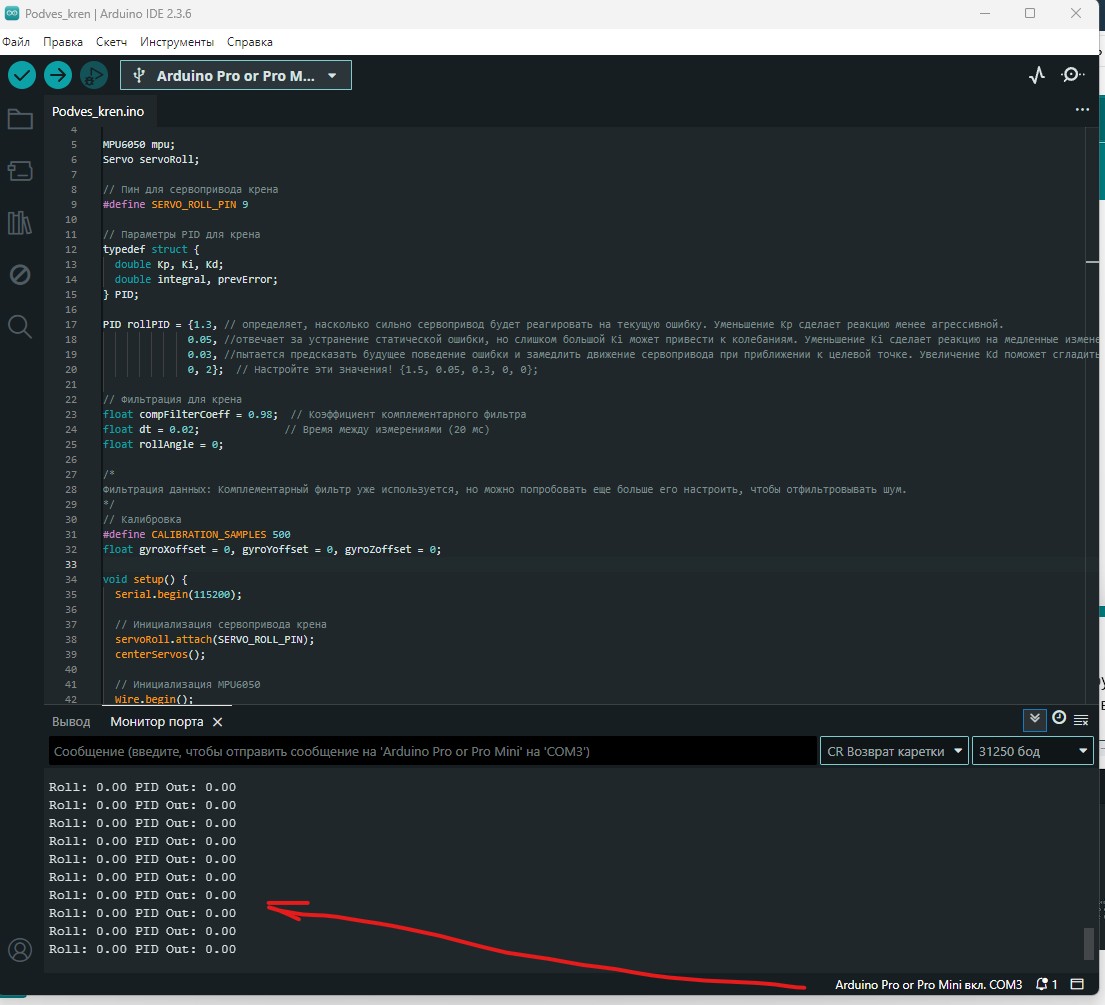Click the Verify (compile) checkmark icon
This screenshot has width=1105, height=1005.
pos(21,75)
